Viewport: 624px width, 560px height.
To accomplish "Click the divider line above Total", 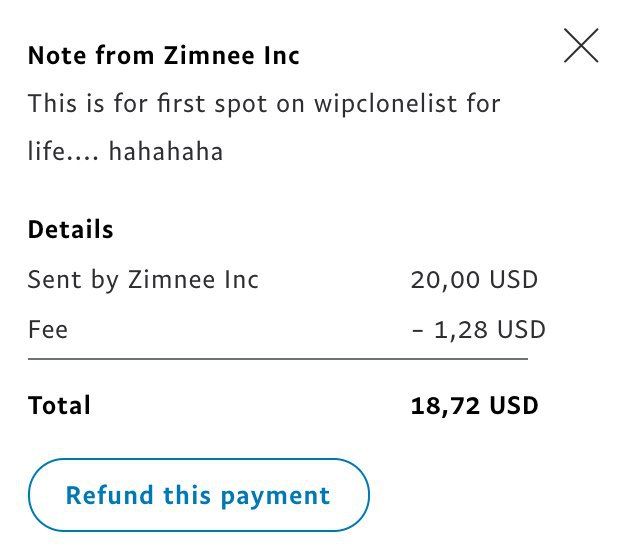I will pos(277,357).
